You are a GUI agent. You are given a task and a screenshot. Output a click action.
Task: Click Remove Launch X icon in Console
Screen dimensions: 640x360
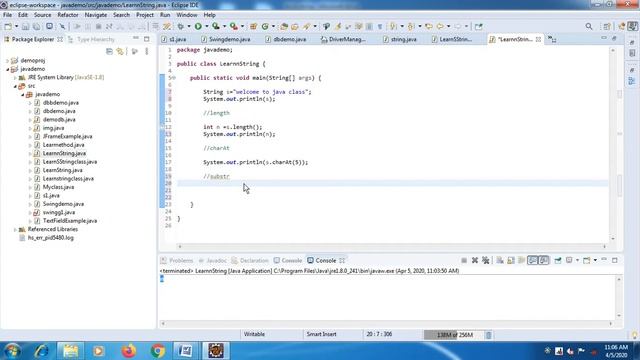tap(475, 260)
